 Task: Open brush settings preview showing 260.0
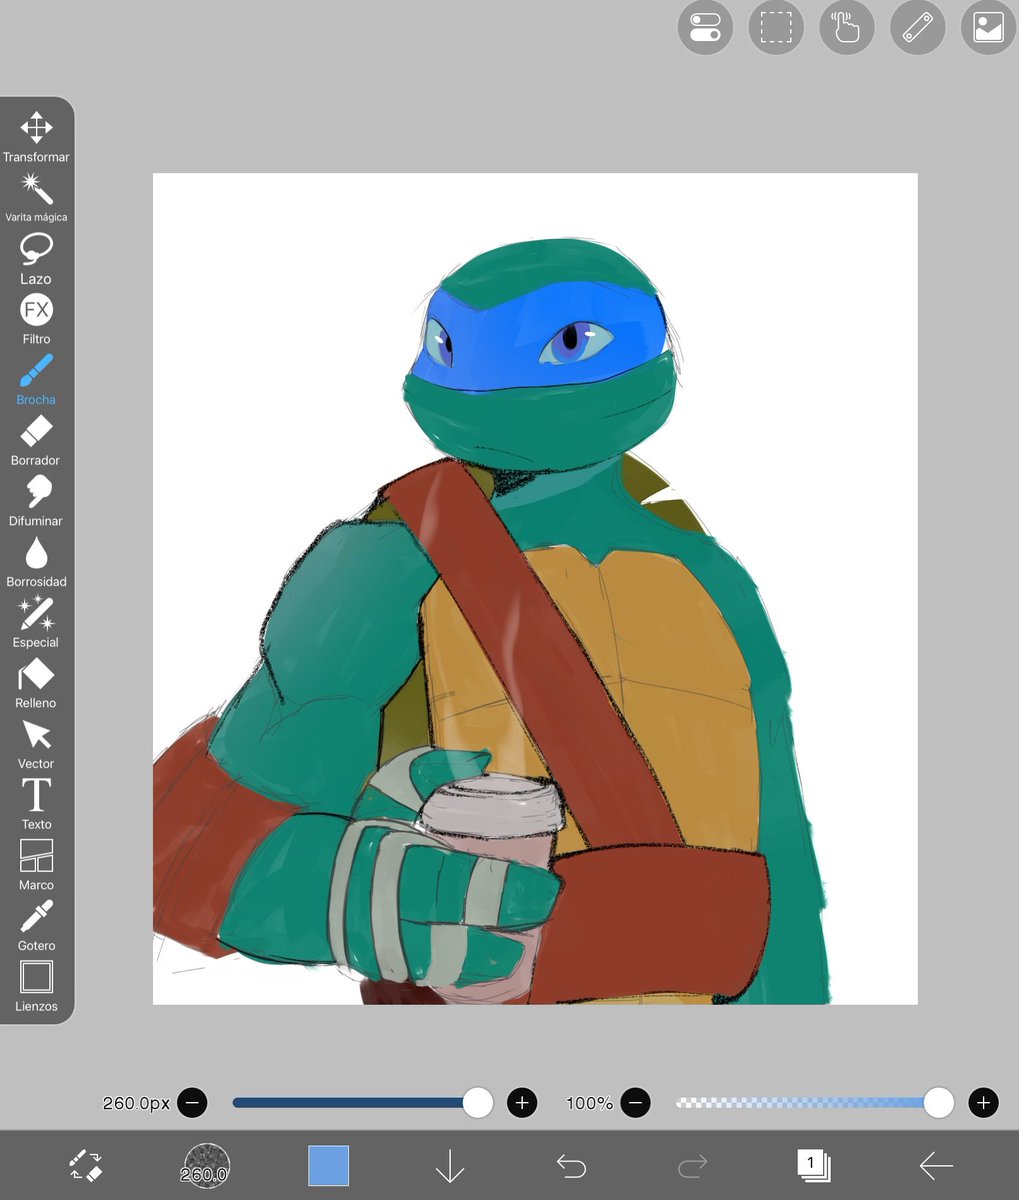point(206,1166)
